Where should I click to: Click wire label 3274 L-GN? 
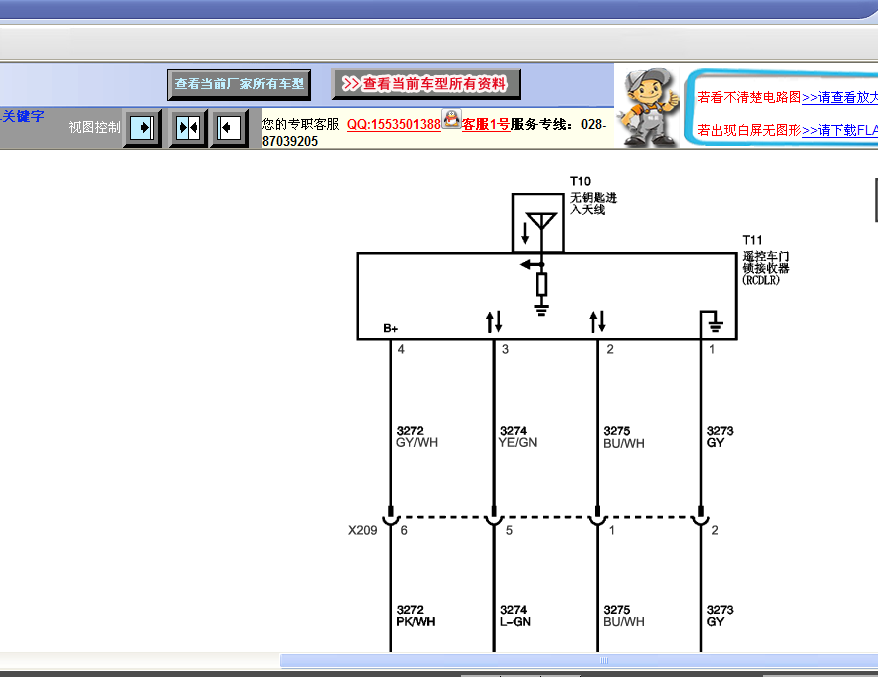click(515, 616)
